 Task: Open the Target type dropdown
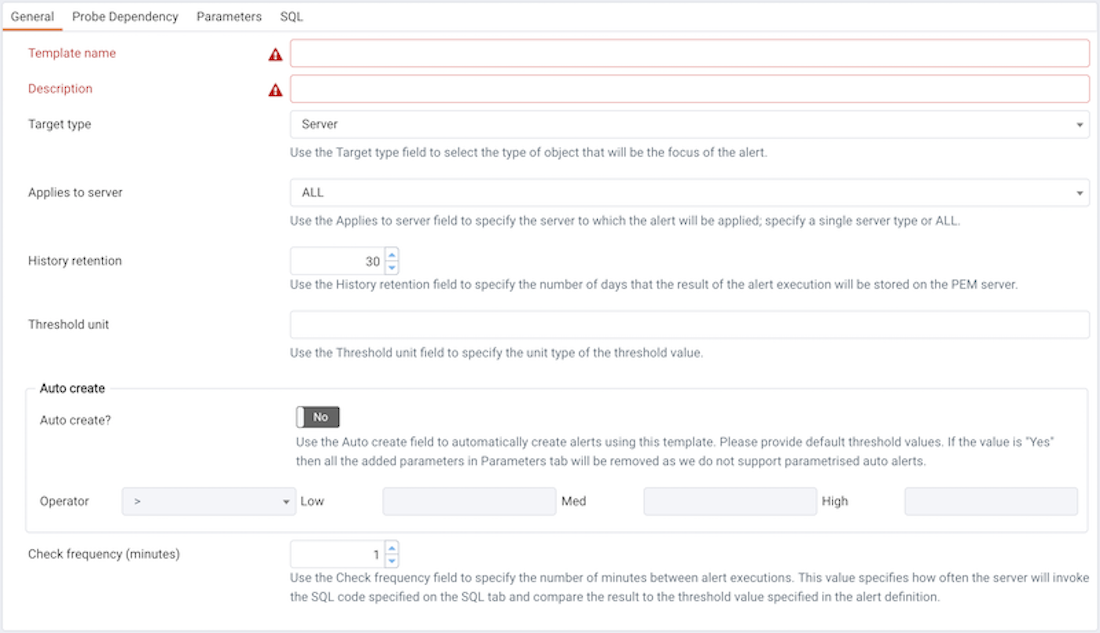[x=690, y=124]
